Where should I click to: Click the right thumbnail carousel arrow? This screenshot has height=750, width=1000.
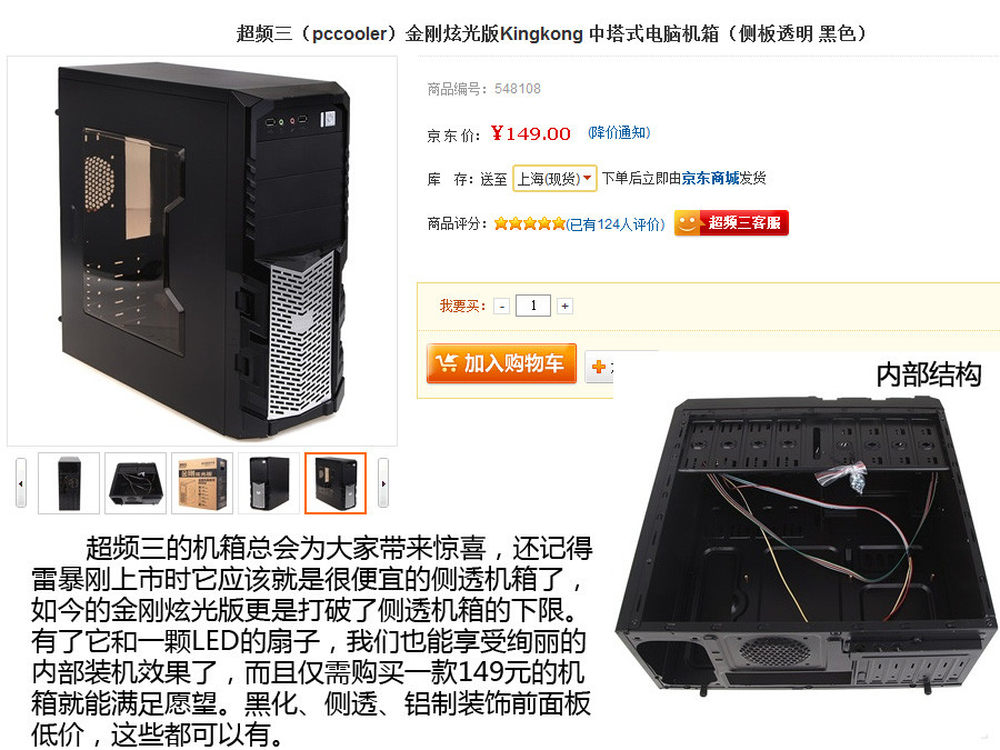pos(383,483)
